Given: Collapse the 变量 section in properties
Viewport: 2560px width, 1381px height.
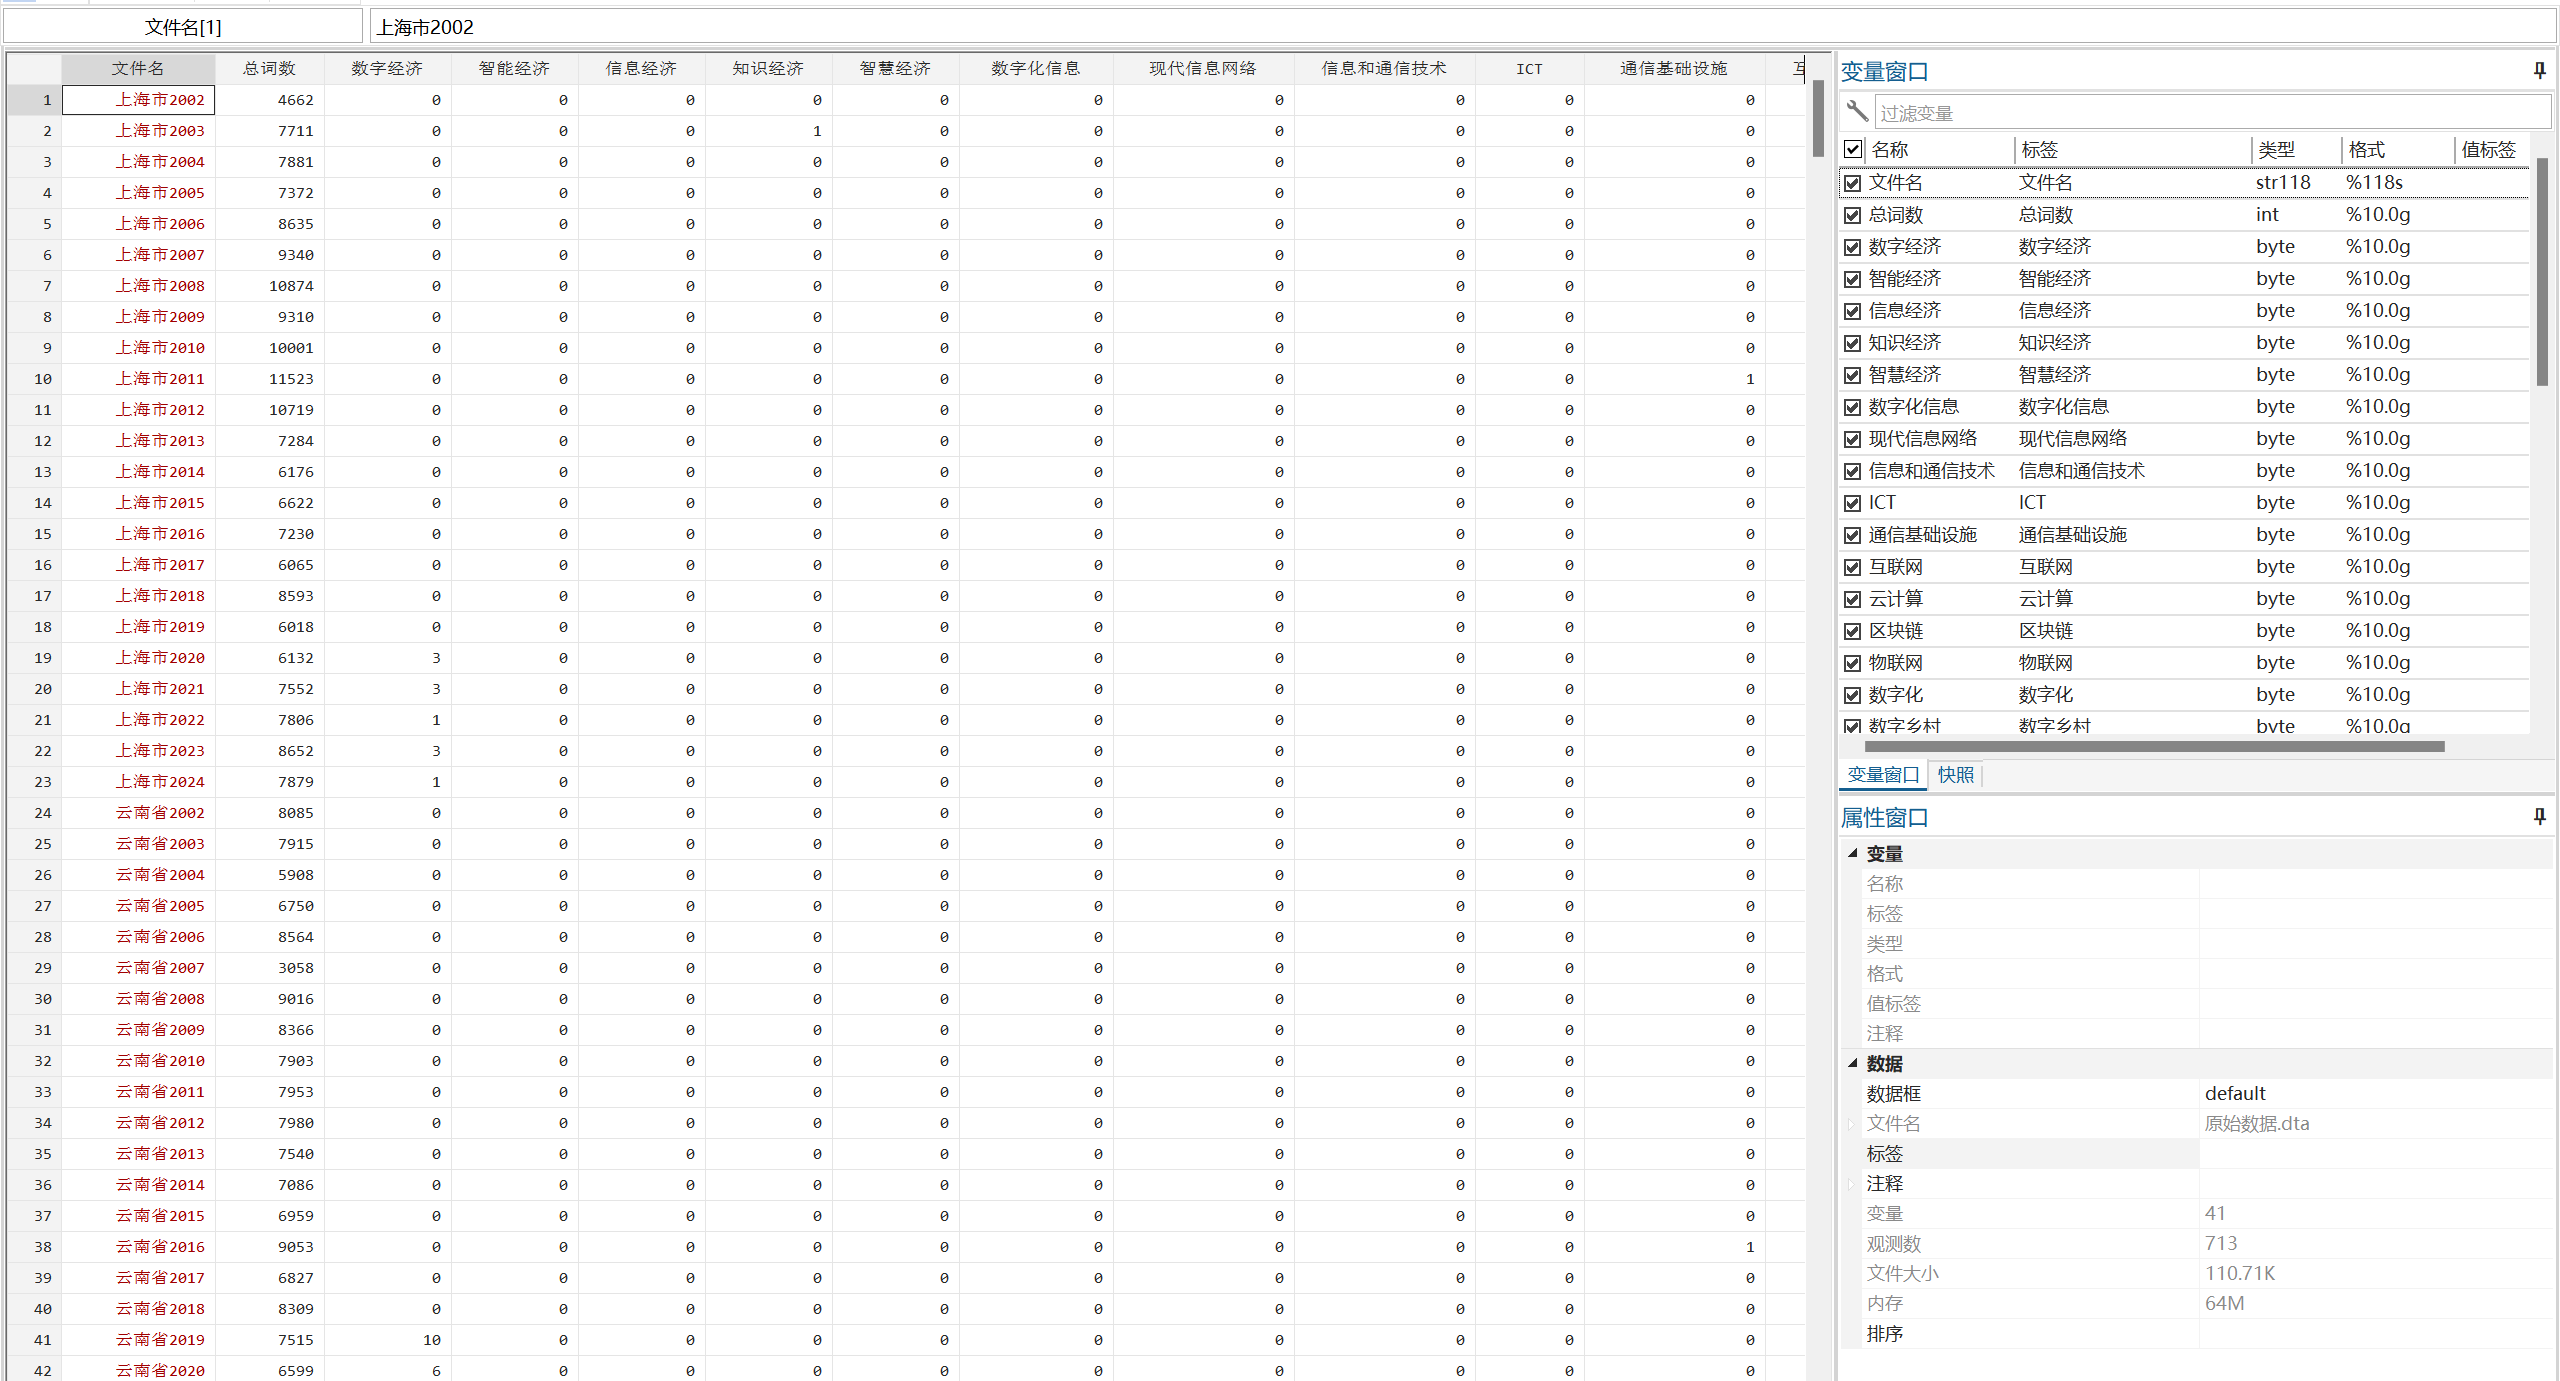Looking at the screenshot, I should coord(1852,853).
